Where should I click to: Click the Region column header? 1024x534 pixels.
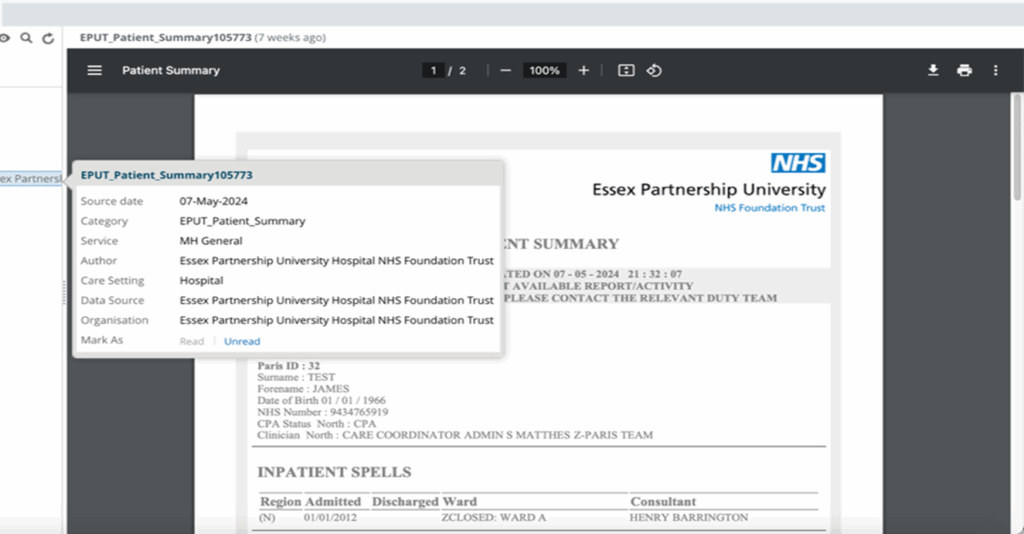pyautogui.click(x=280, y=501)
